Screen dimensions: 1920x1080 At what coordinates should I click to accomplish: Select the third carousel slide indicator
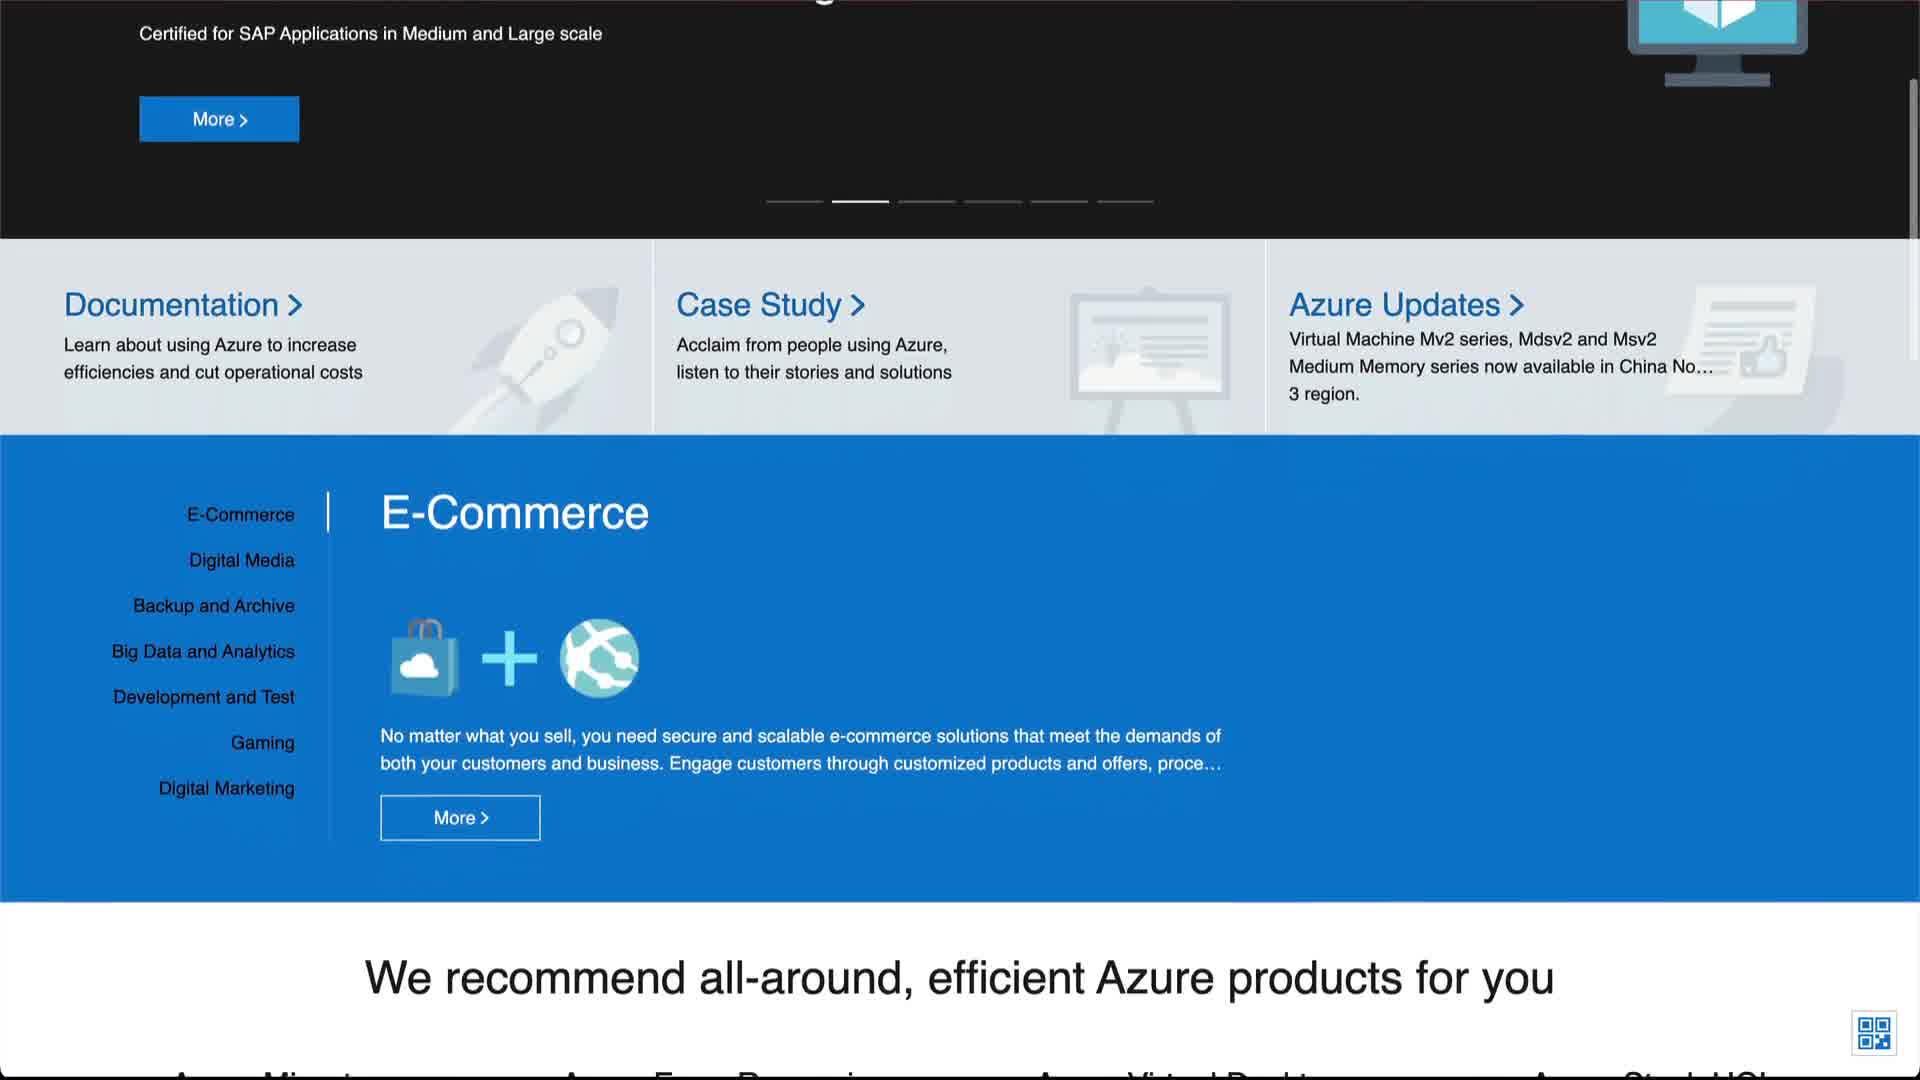926,202
